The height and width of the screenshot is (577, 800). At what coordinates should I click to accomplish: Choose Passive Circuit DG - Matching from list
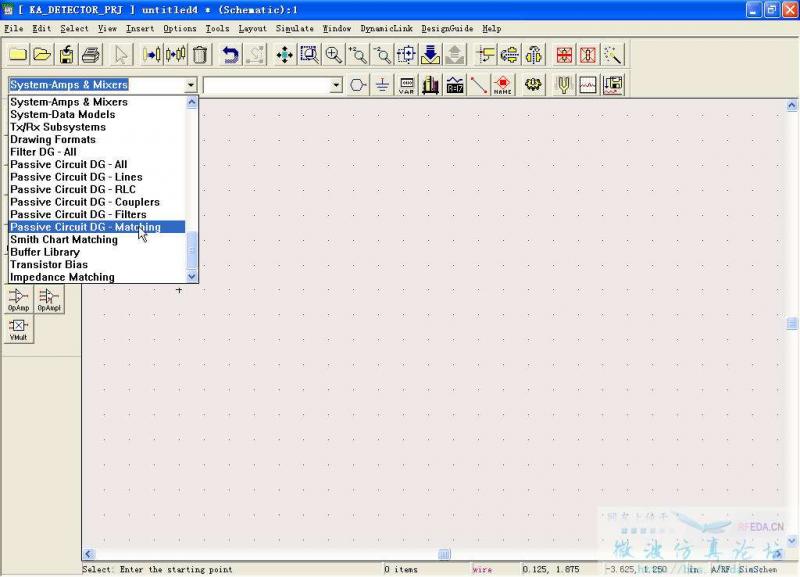pos(97,227)
